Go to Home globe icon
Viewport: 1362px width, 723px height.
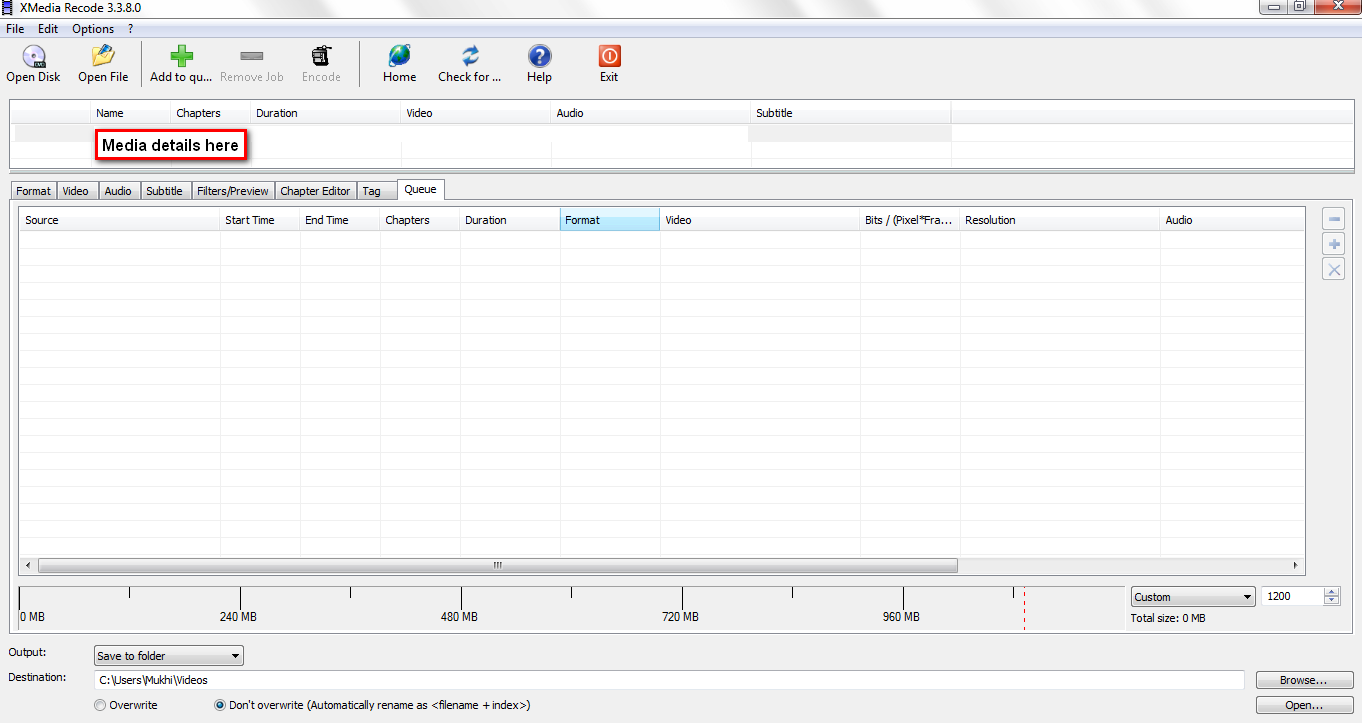tap(399, 56)
